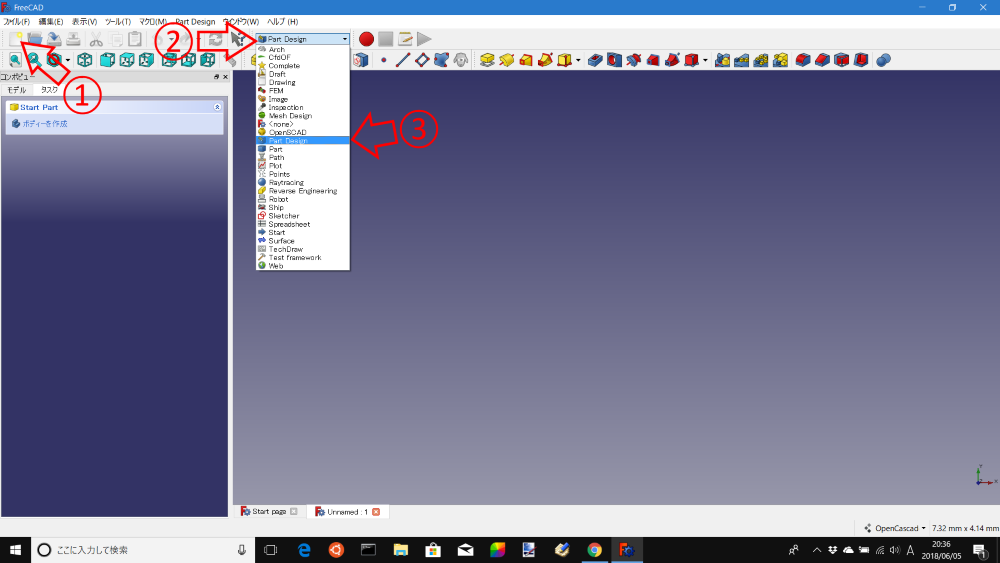Click the What's This help cursor icon
Viewport: 1000px width, 563px height.
239,39
